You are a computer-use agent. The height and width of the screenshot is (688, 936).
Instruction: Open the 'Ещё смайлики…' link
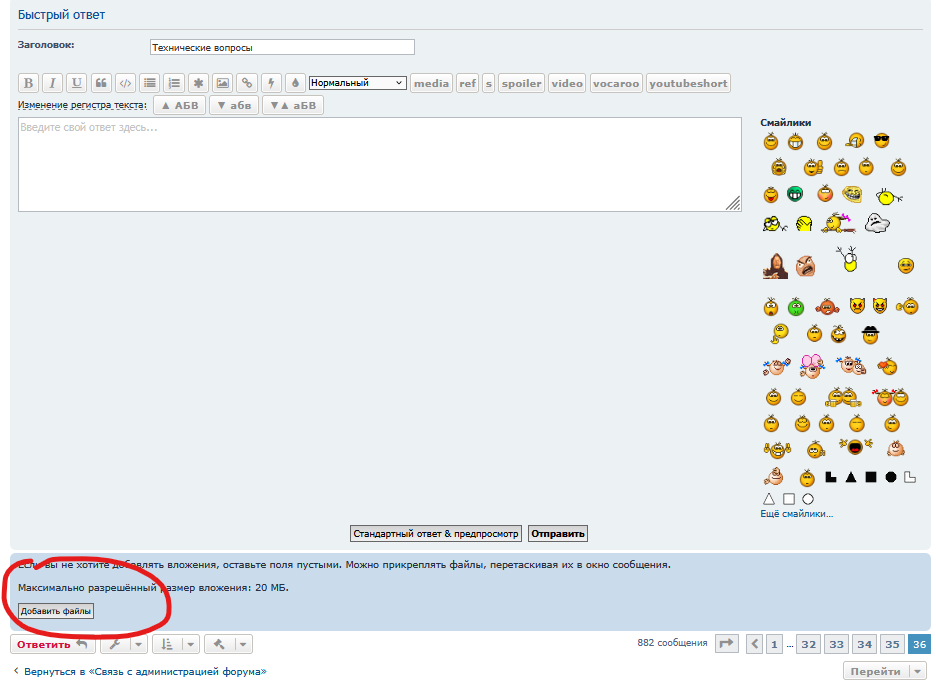[x=796, y=514]
